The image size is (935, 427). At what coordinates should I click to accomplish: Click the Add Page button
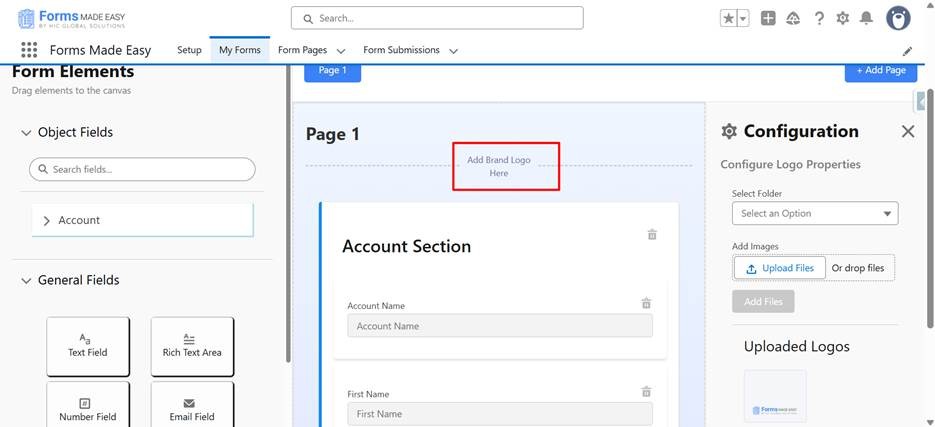[x=880, y=70]
